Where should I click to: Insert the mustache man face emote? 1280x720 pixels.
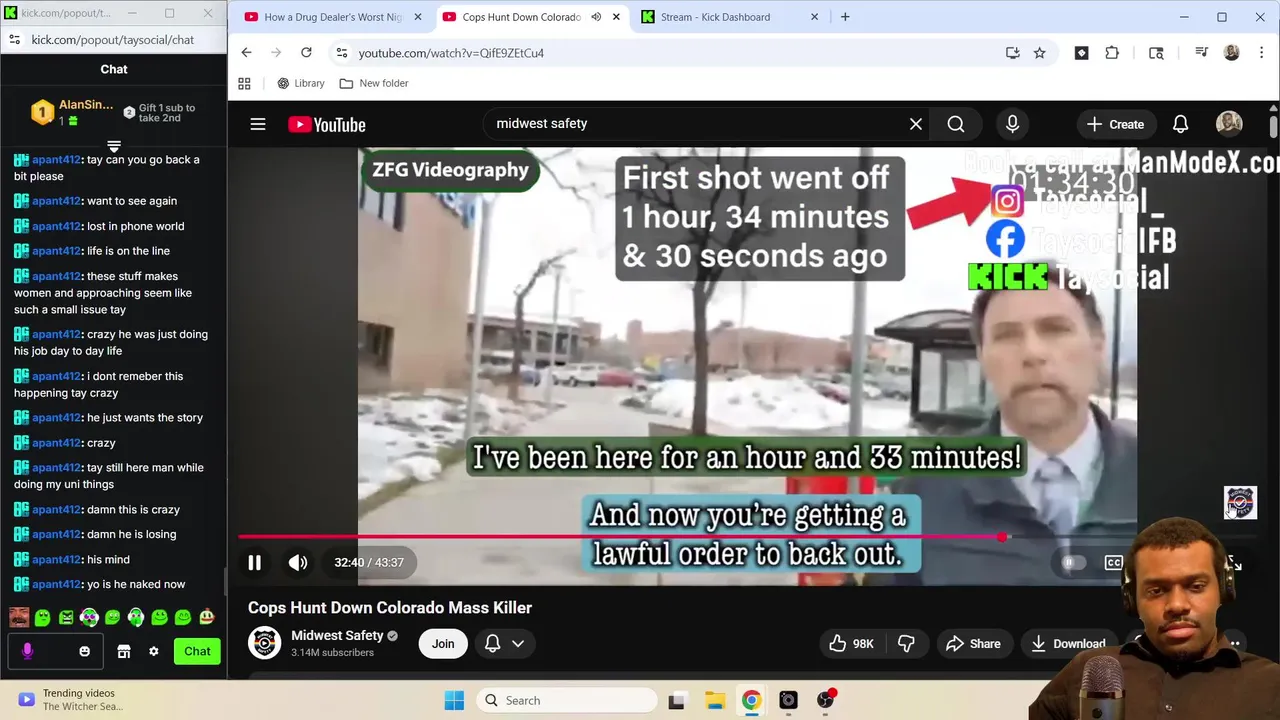pos(19,618)
